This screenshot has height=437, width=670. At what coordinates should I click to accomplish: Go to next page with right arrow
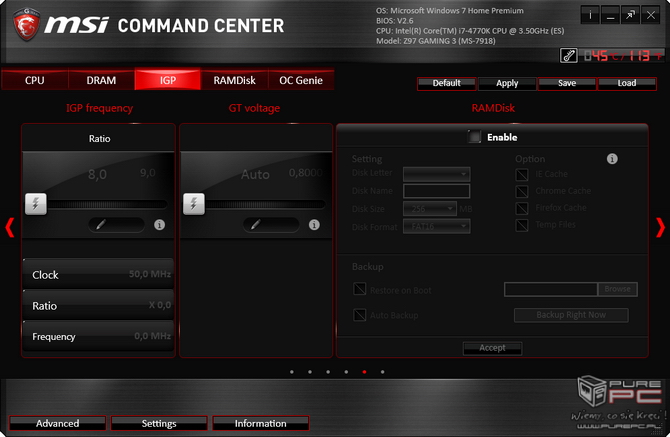tap(661, 227)
